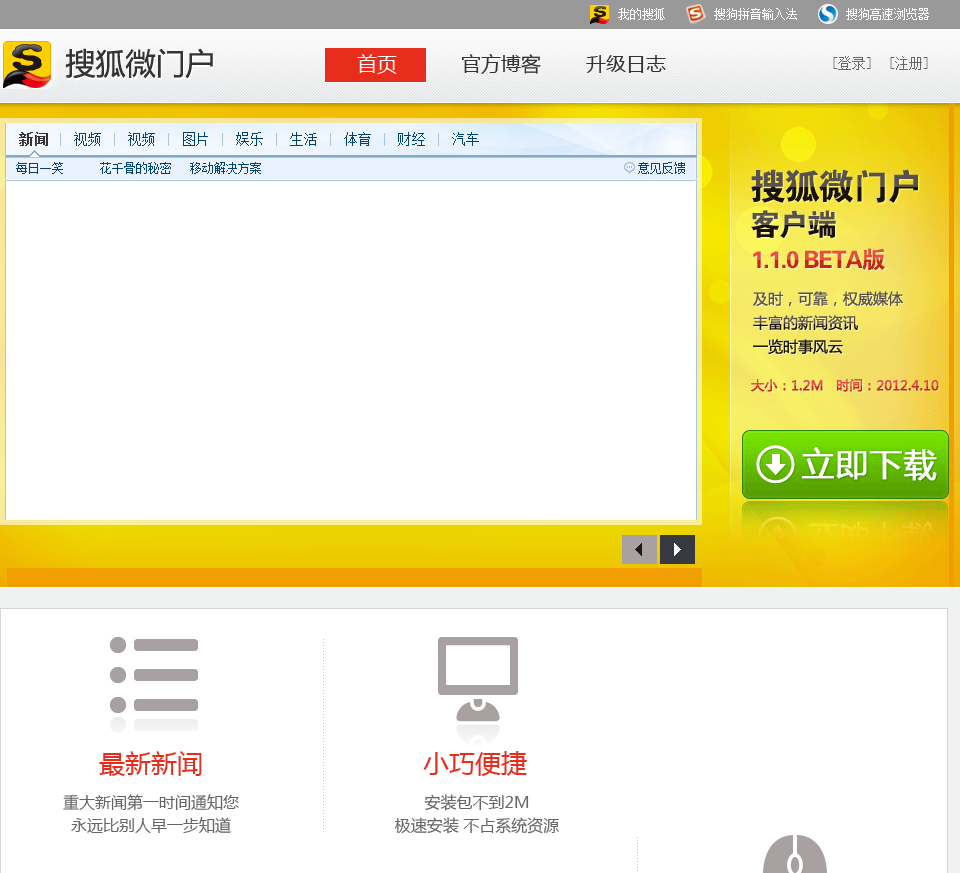Open 每日一笑 sub-link
The image size is (960, 873).
coord(40,168)
